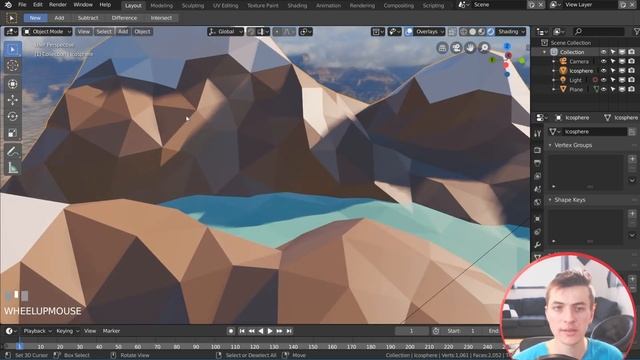Switch to Wireframe viewport shading

pyautogui.click(x=464, y=31)
